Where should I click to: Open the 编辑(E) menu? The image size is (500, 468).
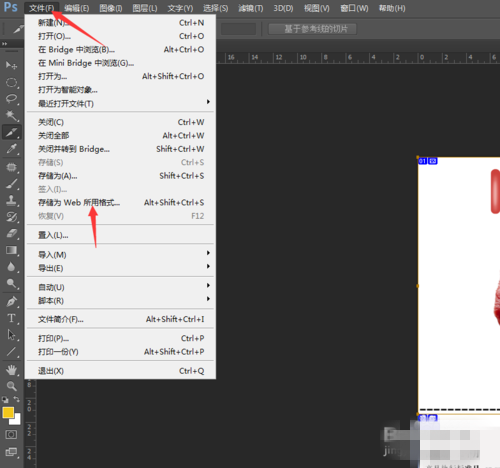pos(77,8)
